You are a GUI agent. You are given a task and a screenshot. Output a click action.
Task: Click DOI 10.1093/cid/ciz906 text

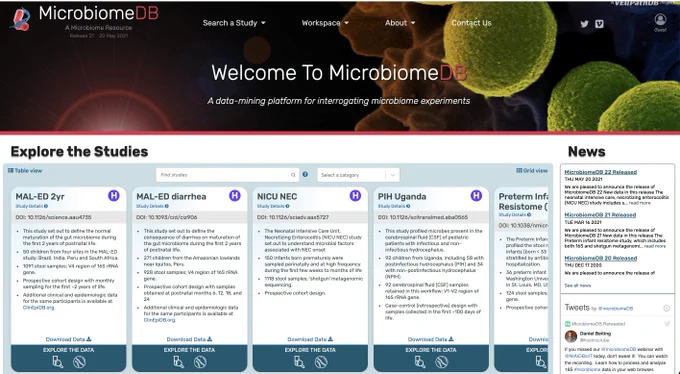tap(167, 217)
